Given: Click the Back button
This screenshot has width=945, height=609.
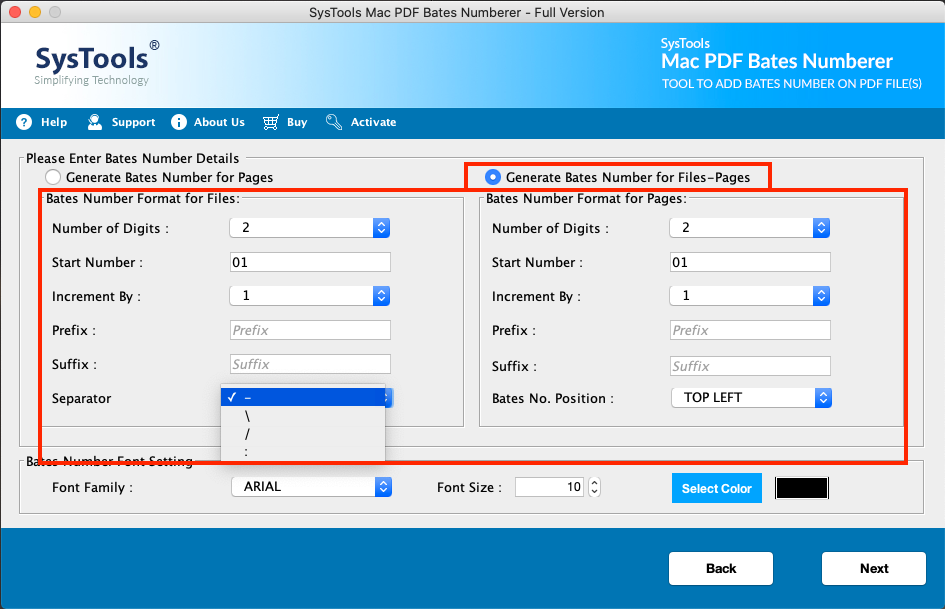Looking at the screenshot, I should point(721,569).
